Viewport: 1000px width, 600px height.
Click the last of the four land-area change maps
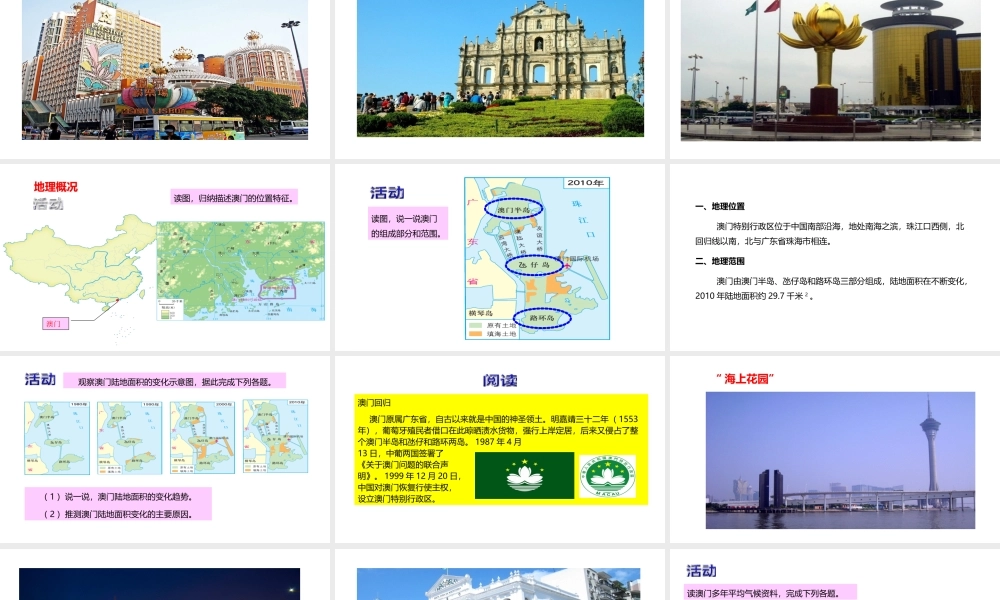[x=276, y=436]
